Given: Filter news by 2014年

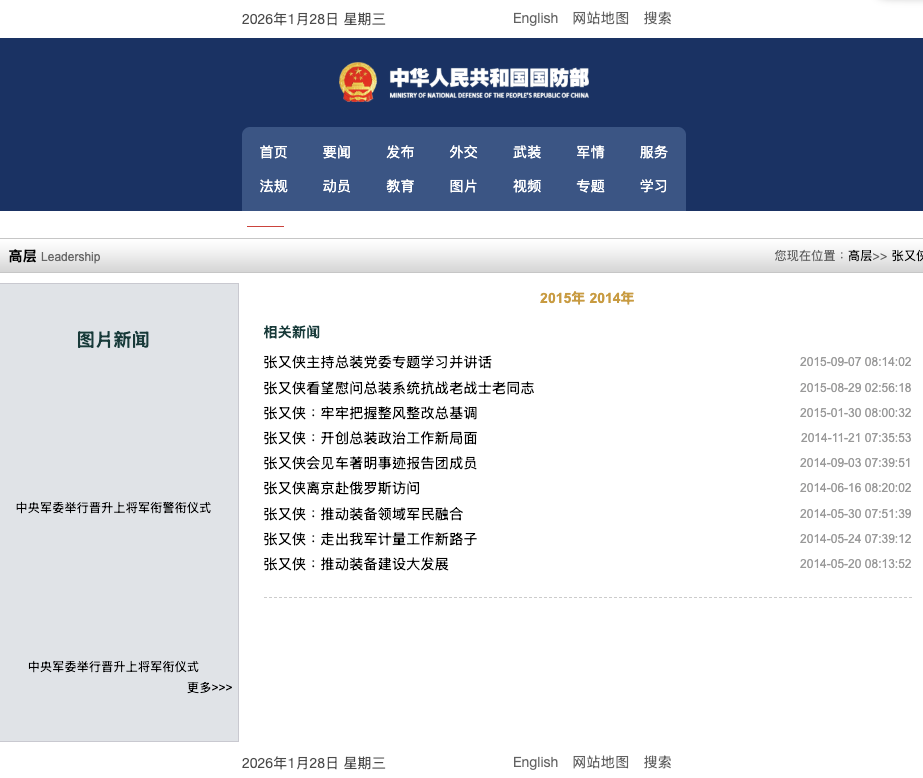Looking at the screenshot, I should (x=612, y=298).
